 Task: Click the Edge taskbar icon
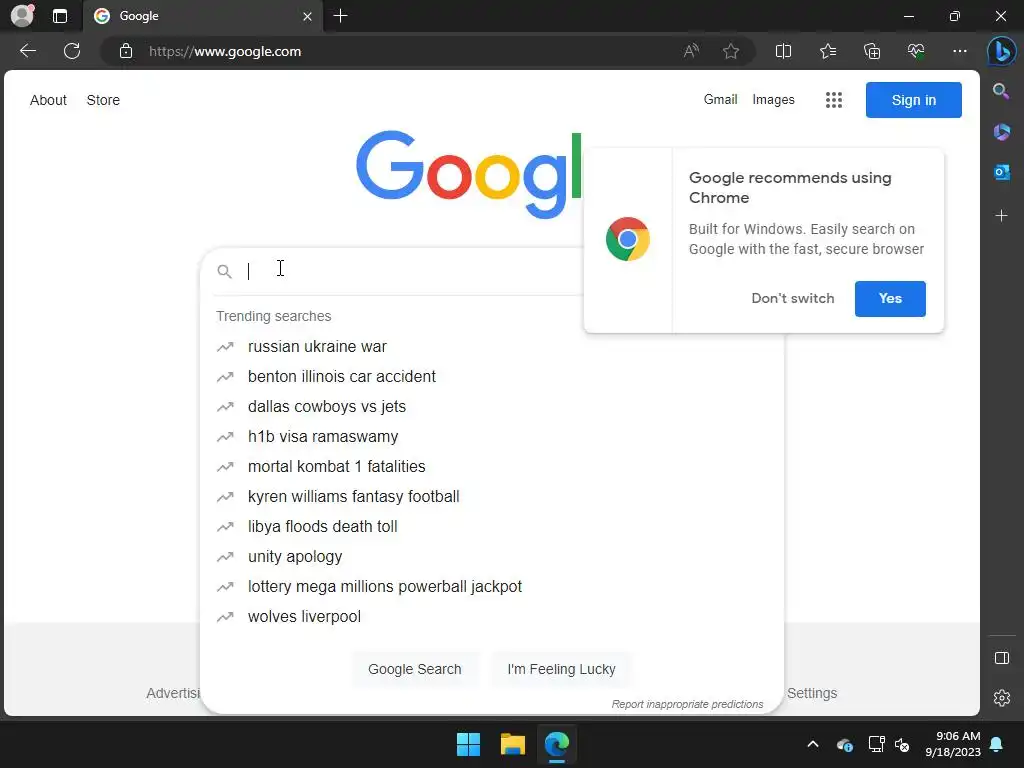point(557,744)
